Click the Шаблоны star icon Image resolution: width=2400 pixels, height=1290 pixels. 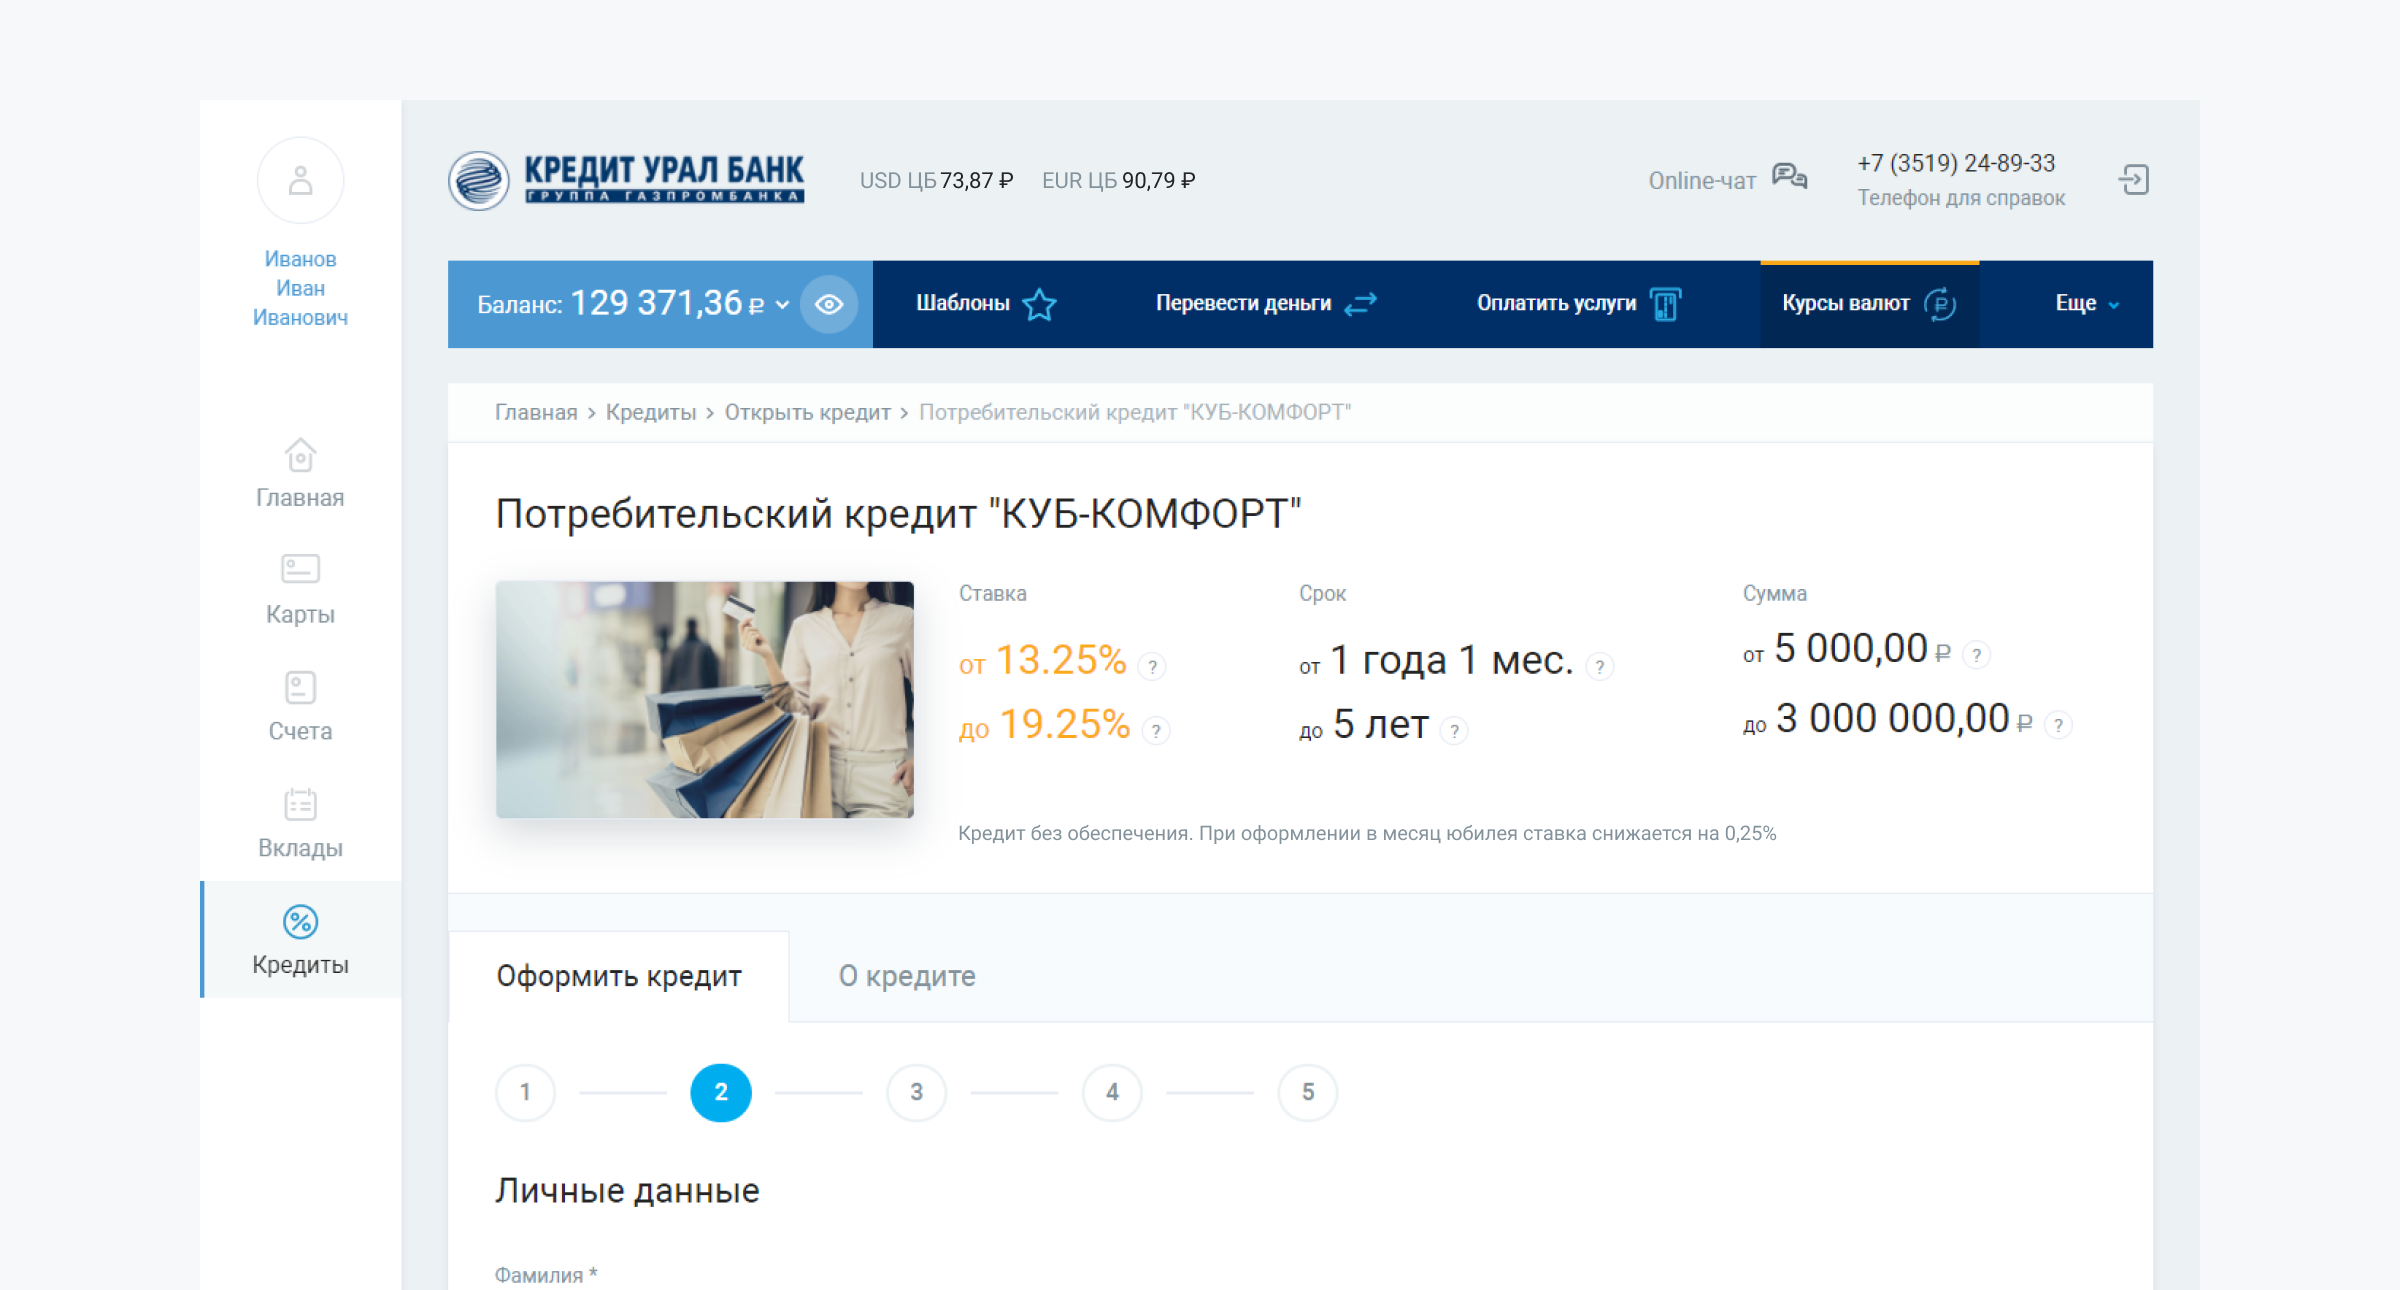point(1040,304)
